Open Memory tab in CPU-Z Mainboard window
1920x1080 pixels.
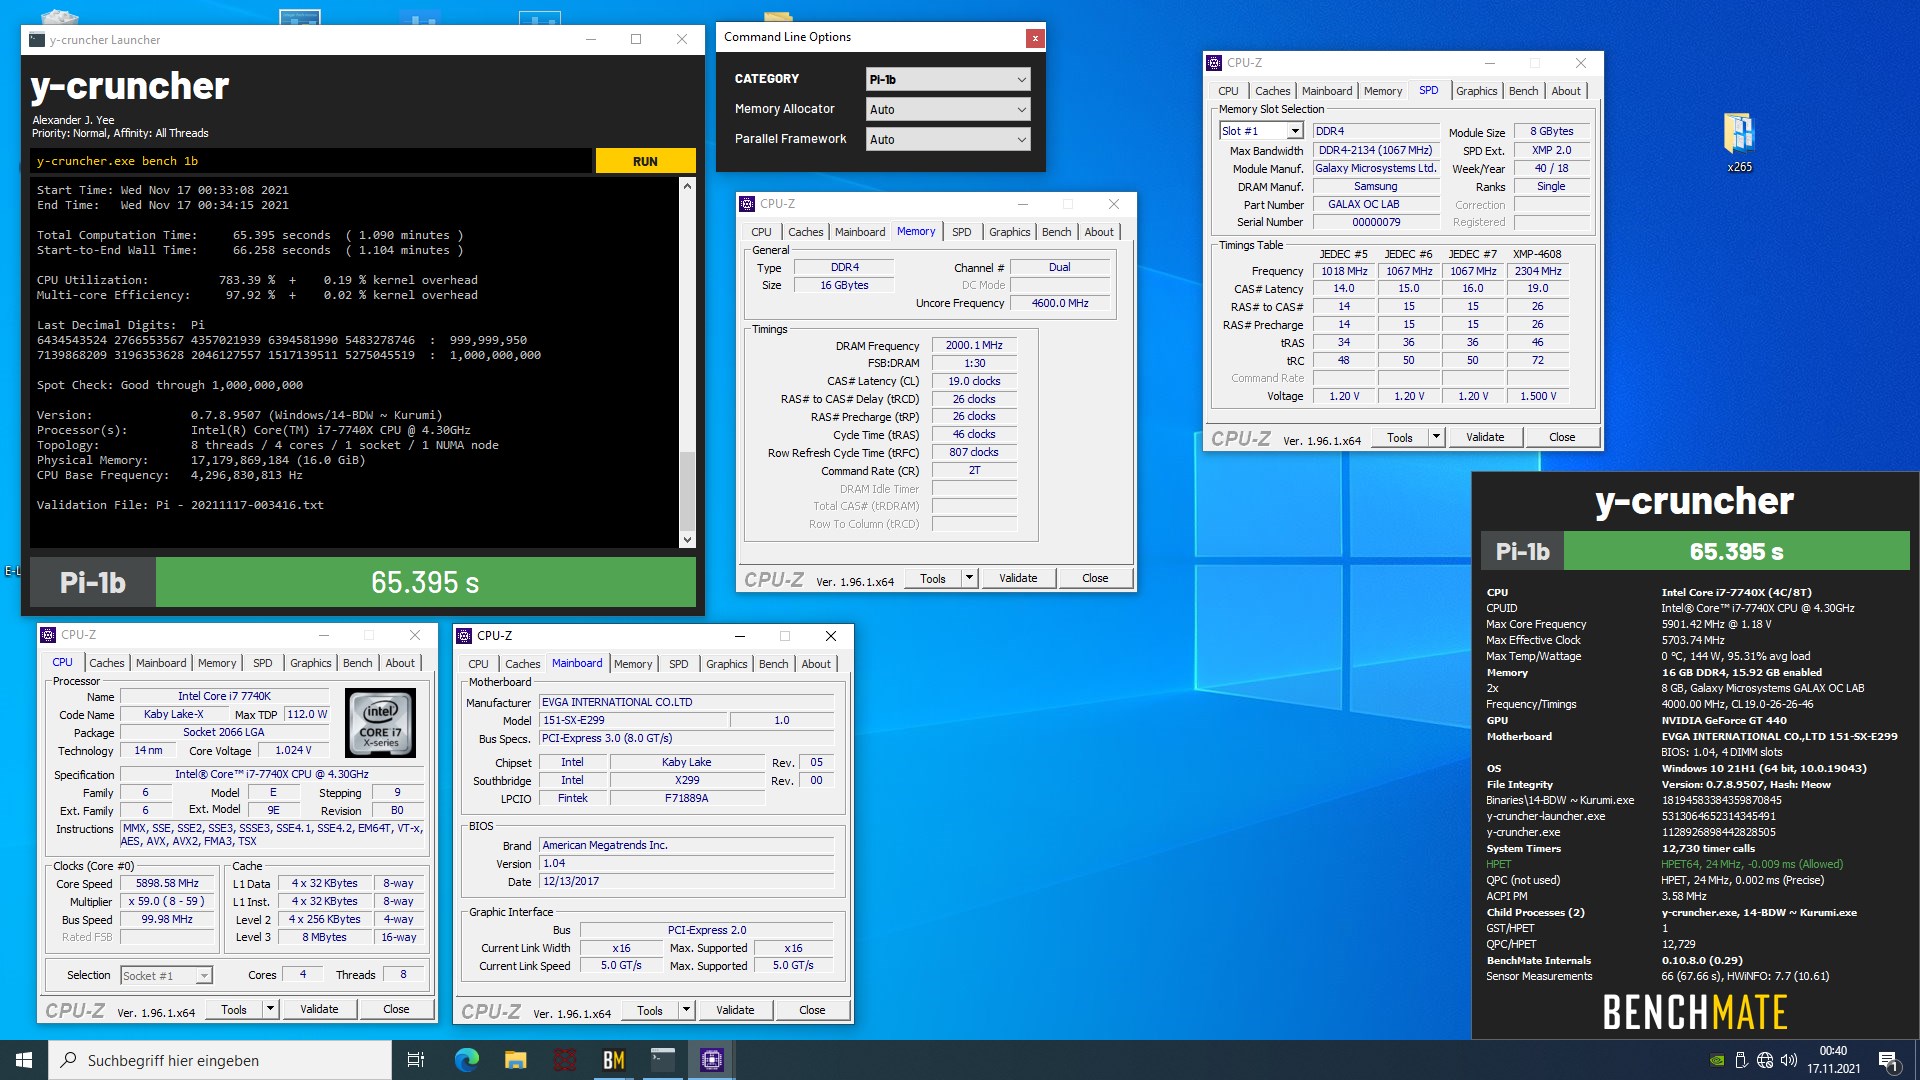click(x=633, y=664)
